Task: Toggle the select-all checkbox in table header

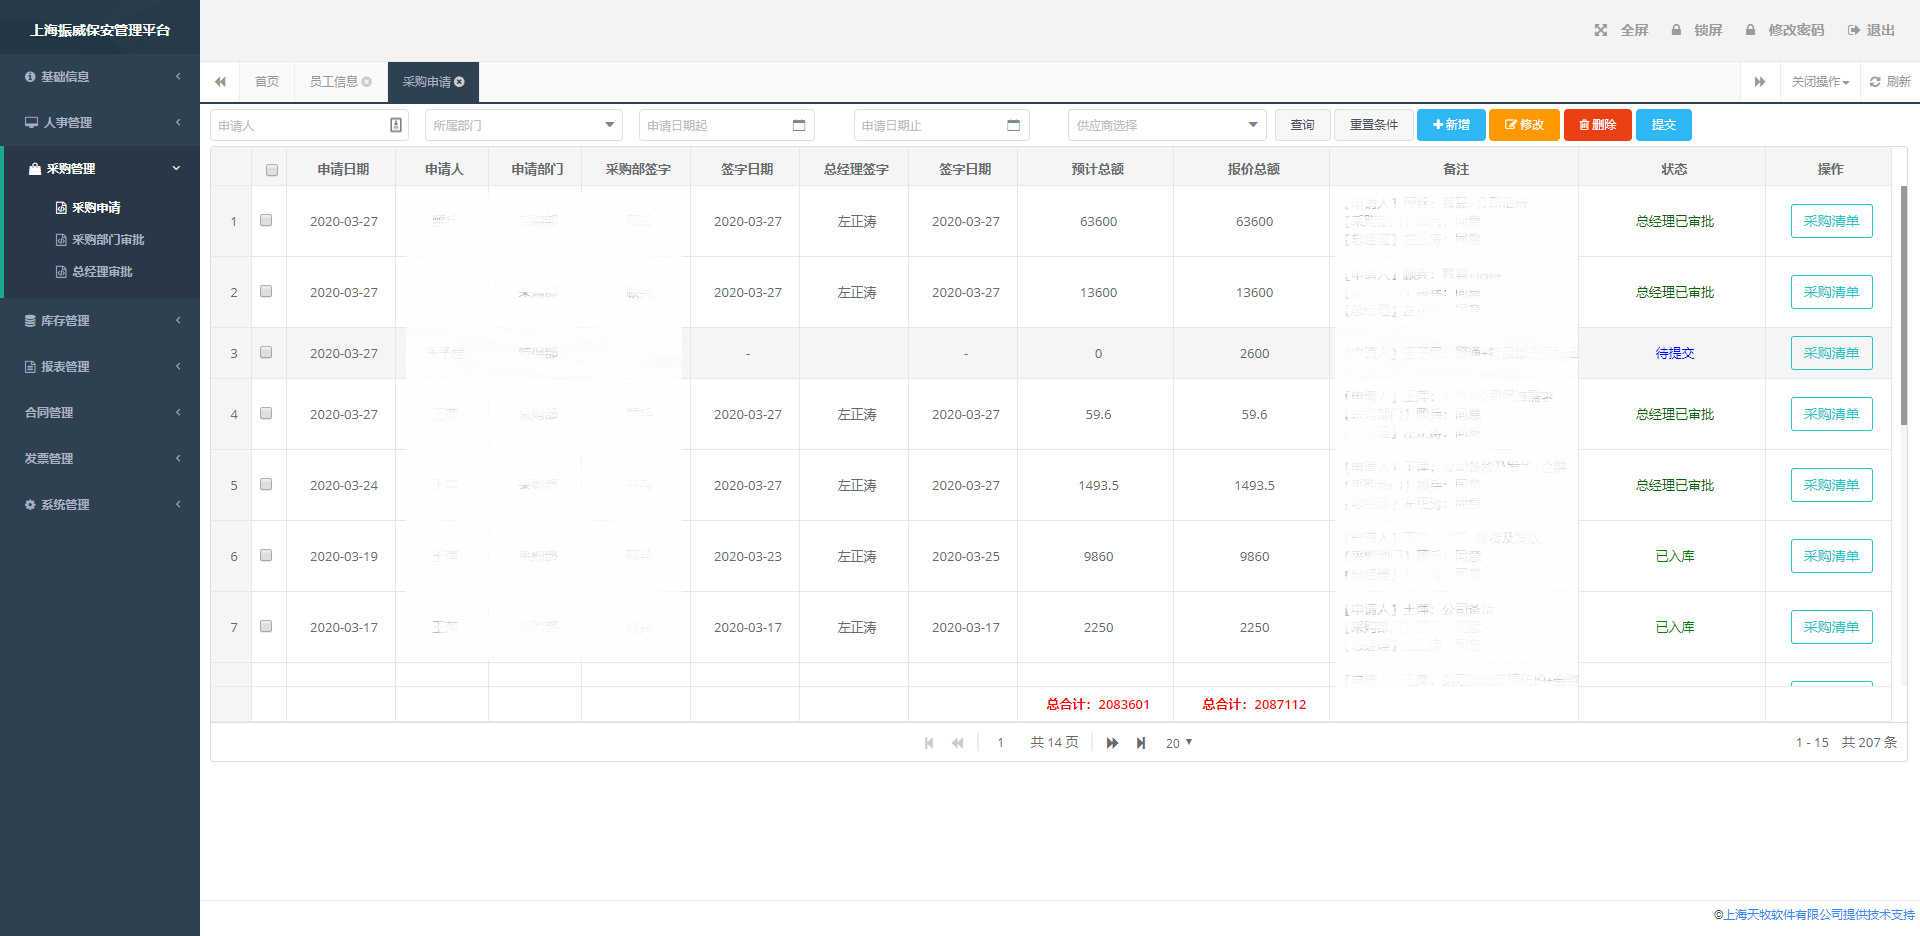Action: pos(271,170)
